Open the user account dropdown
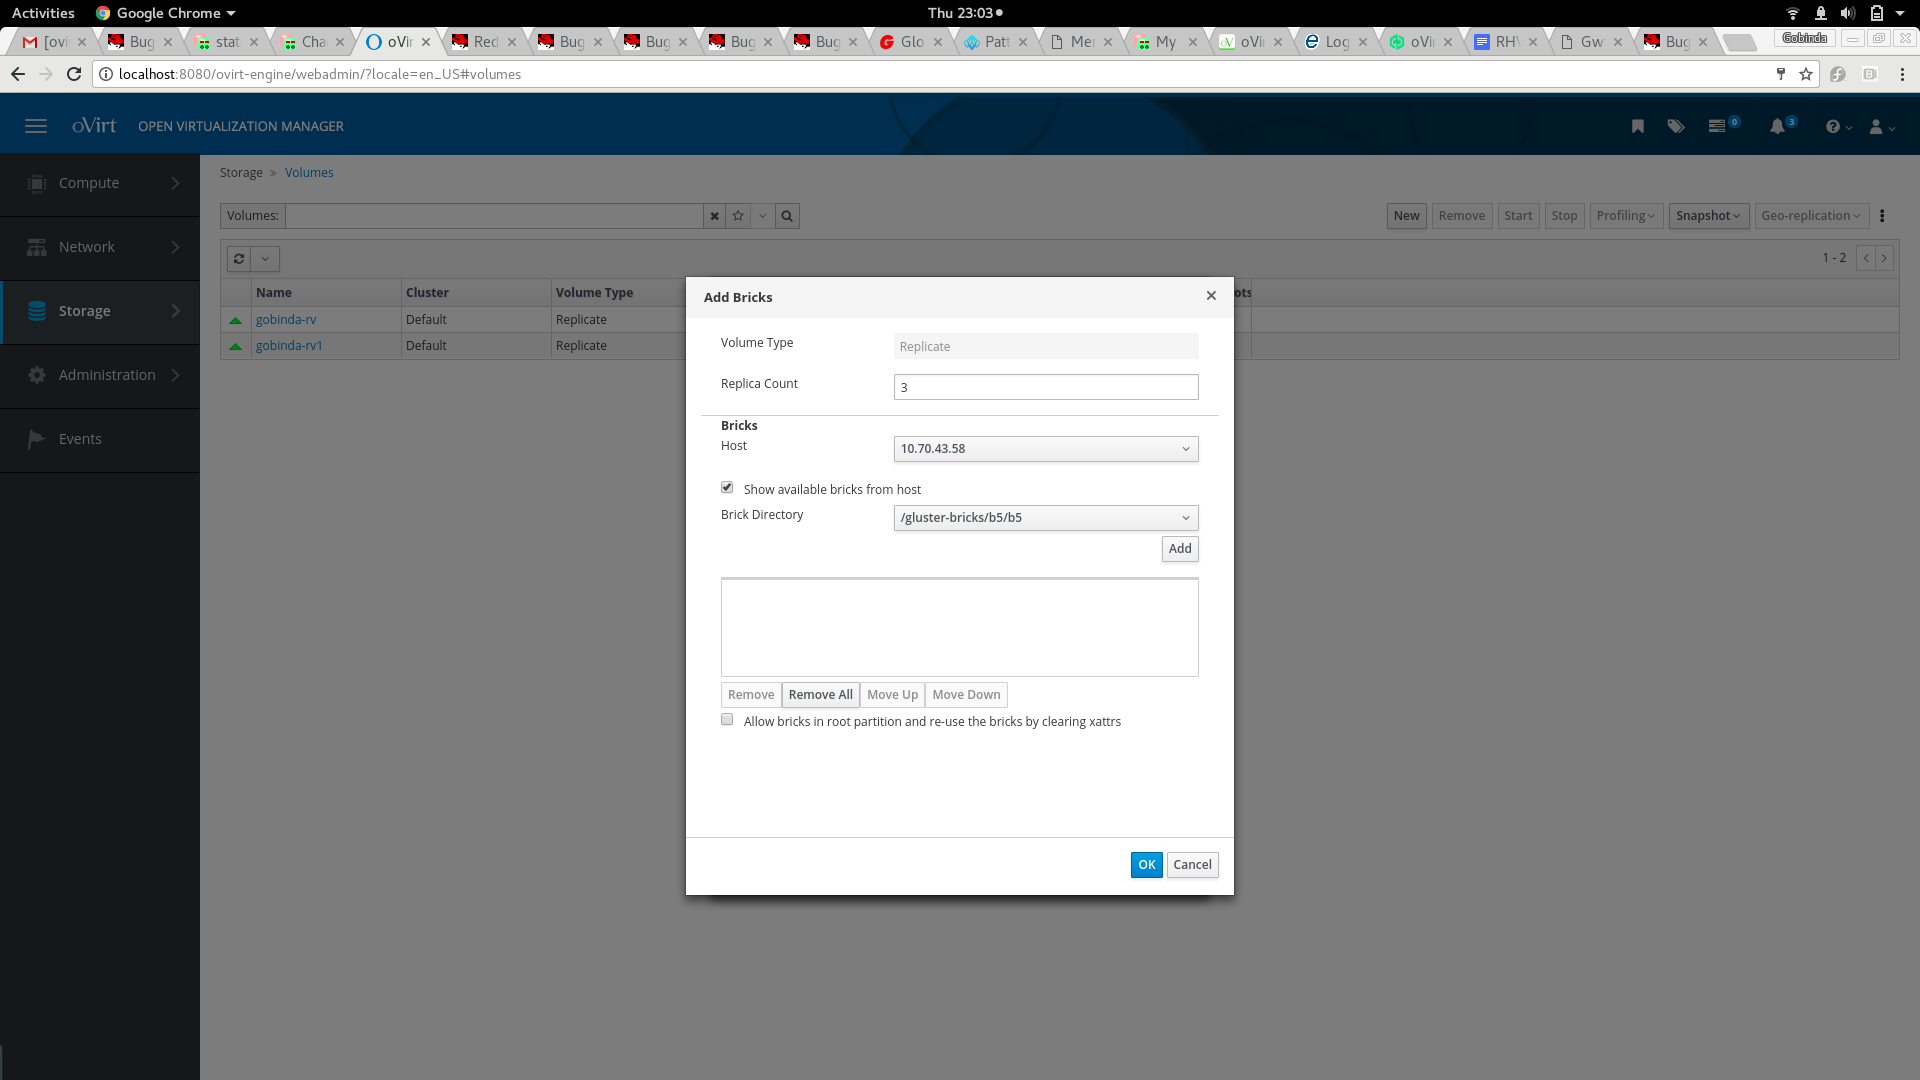 (1881, 127)
